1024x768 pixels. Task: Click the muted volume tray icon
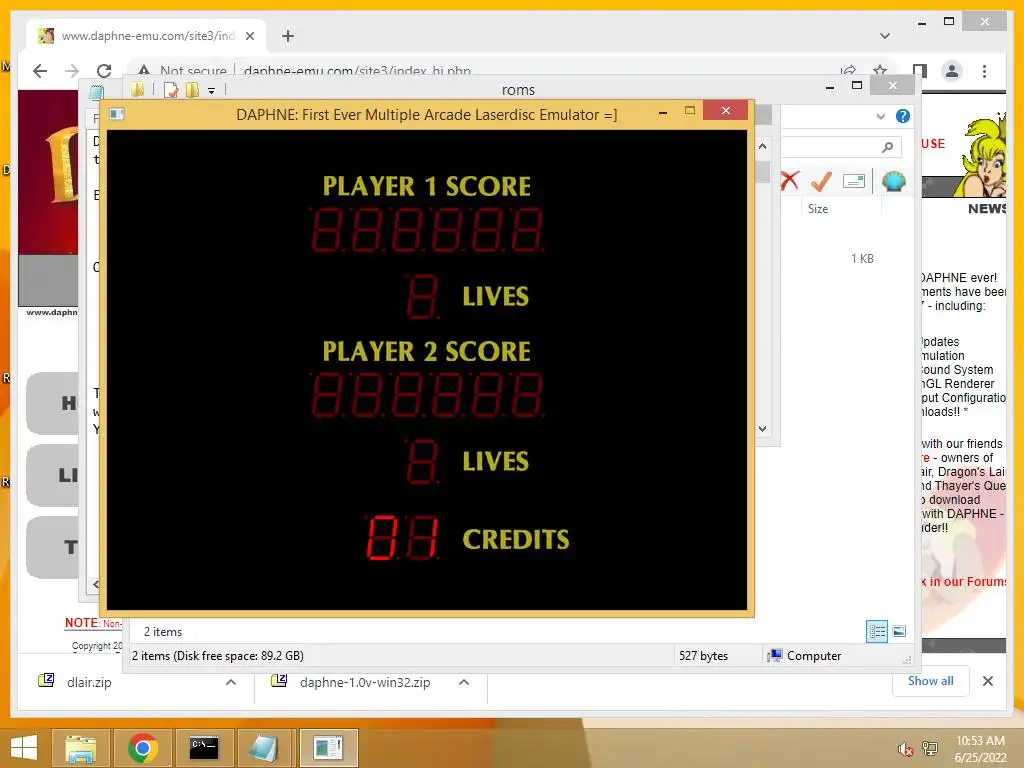pyautogui.click(x=905, y=749)
